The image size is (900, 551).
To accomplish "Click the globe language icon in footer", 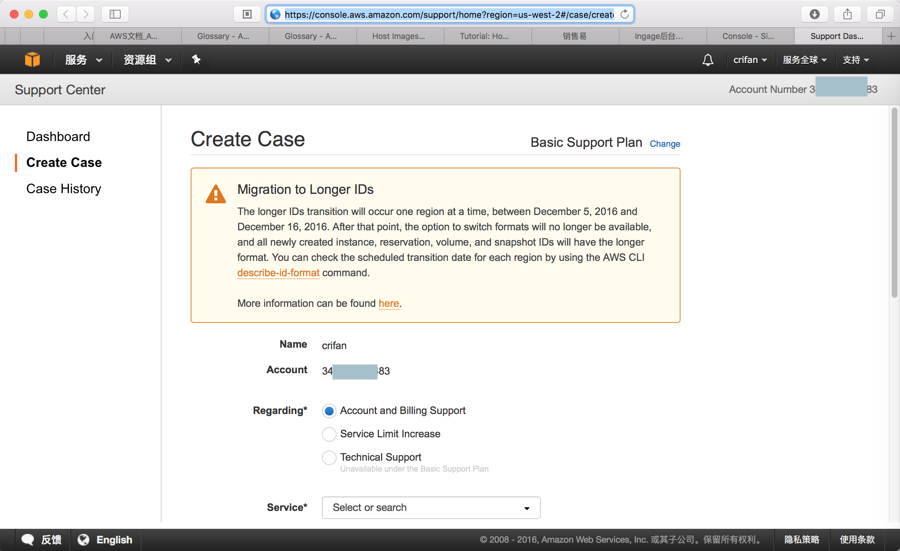I will [x=83, y=540].
